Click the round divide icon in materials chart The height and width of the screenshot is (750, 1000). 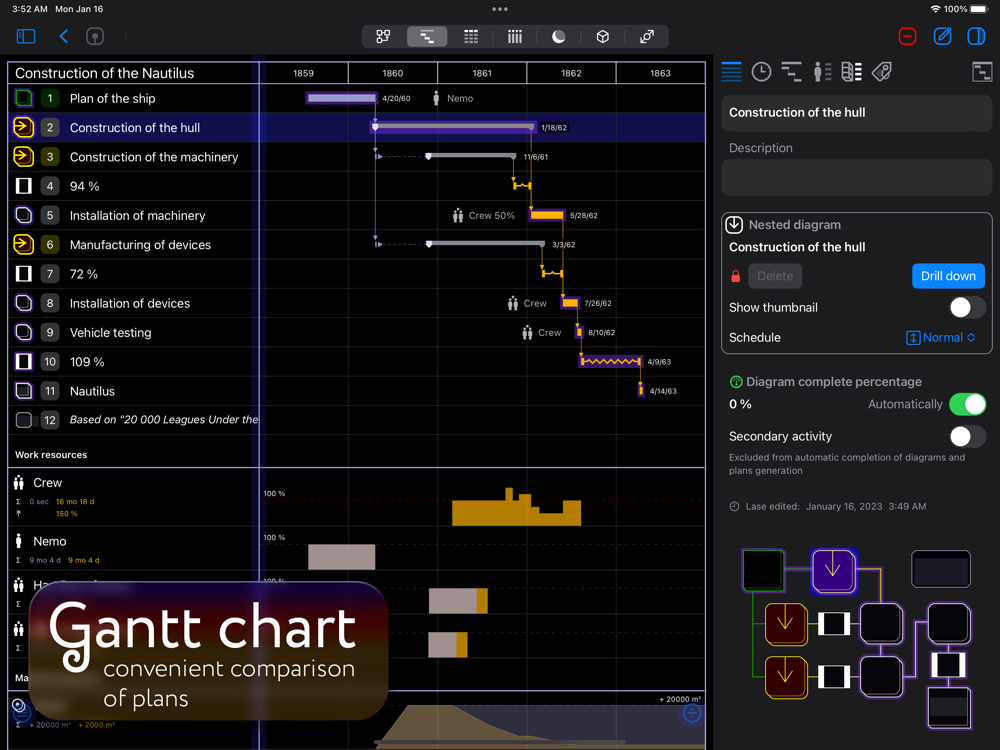point(692,714)
